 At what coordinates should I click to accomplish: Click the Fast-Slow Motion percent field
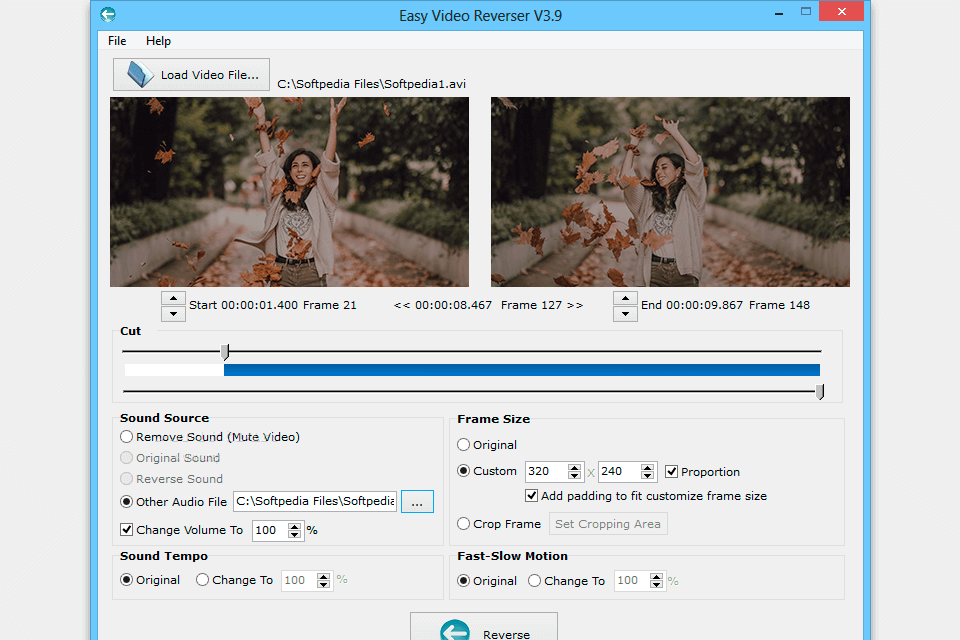point(632,581)
